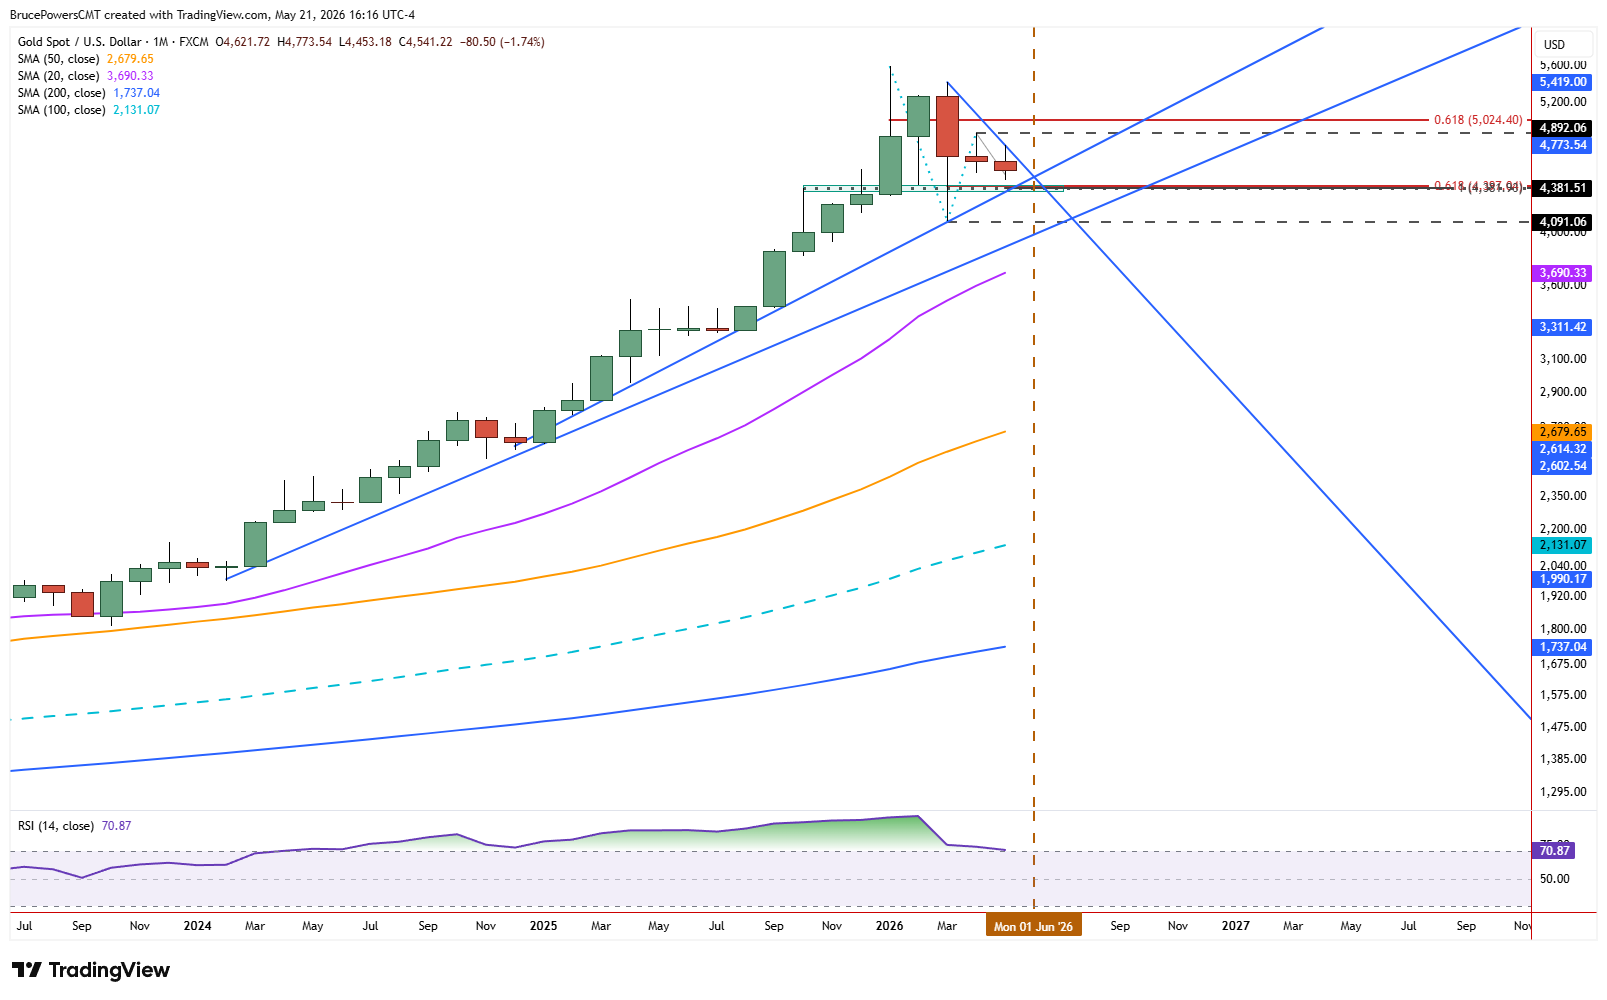Image resolution: width=1607 pixels, height=1000 pixels.
Task: Select the Gold Spot / U.S. Dollar title
Action: [80, 42]
